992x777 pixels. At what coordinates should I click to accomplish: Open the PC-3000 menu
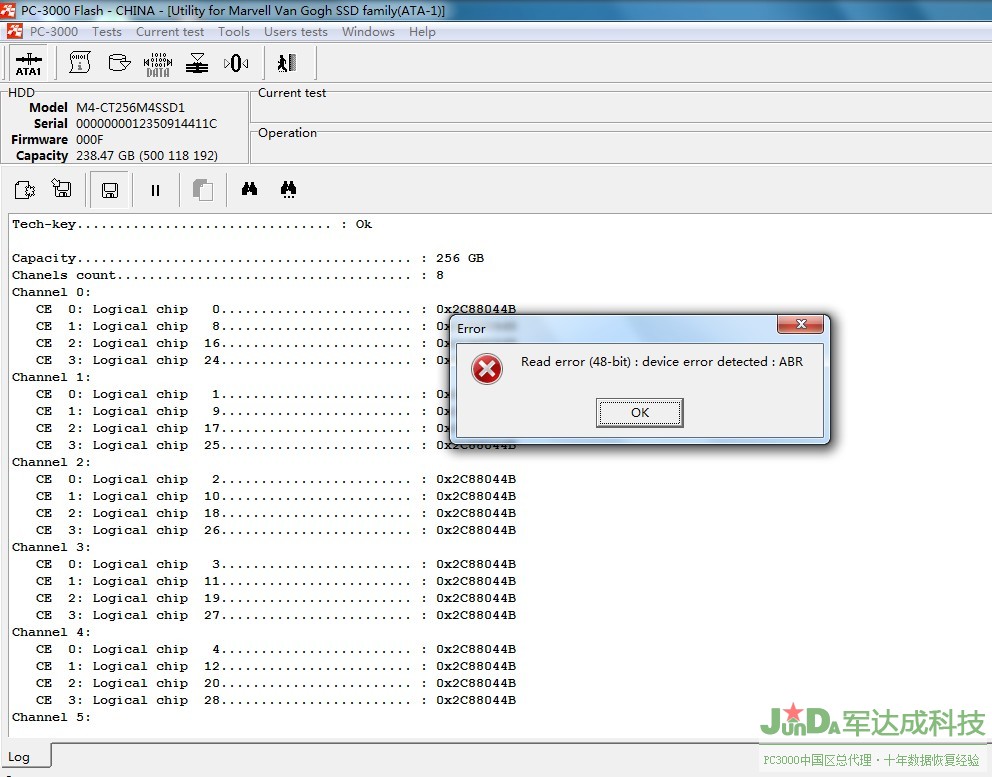coord(54,32)
